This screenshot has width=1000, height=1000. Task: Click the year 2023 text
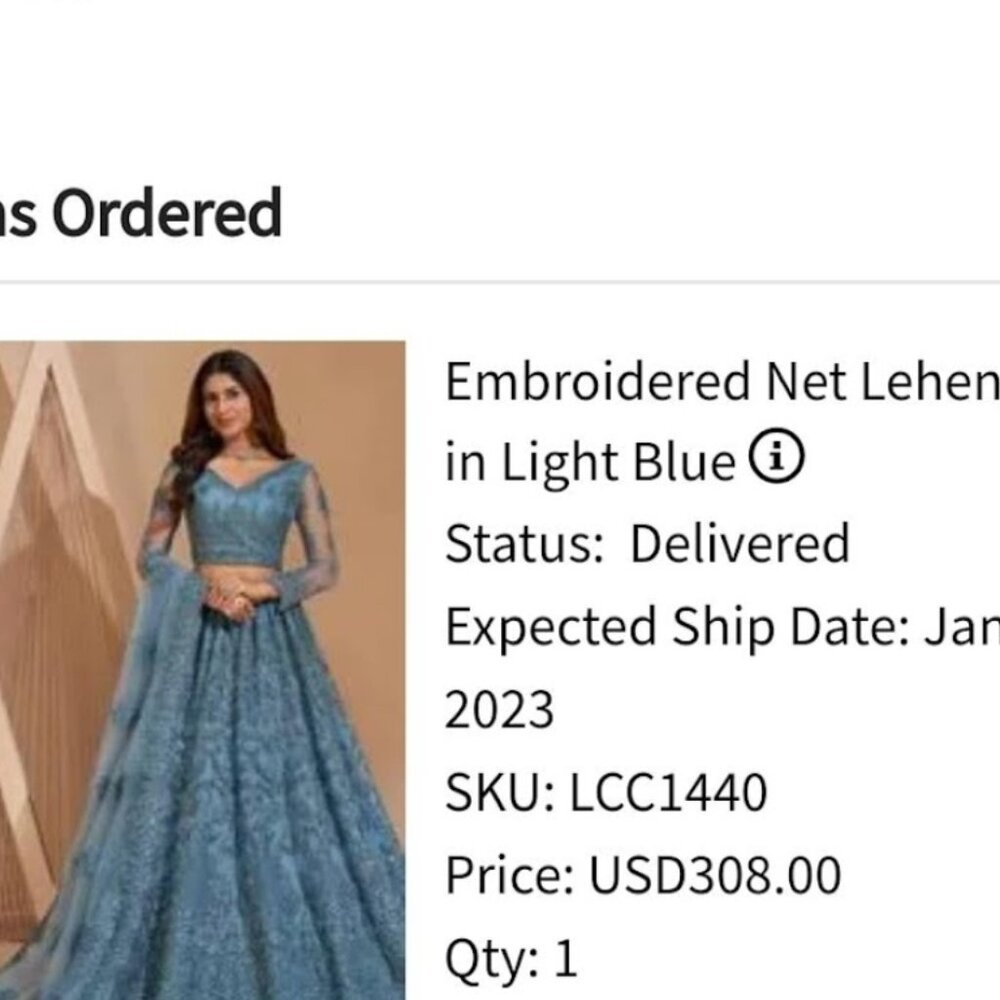[499, 710]
